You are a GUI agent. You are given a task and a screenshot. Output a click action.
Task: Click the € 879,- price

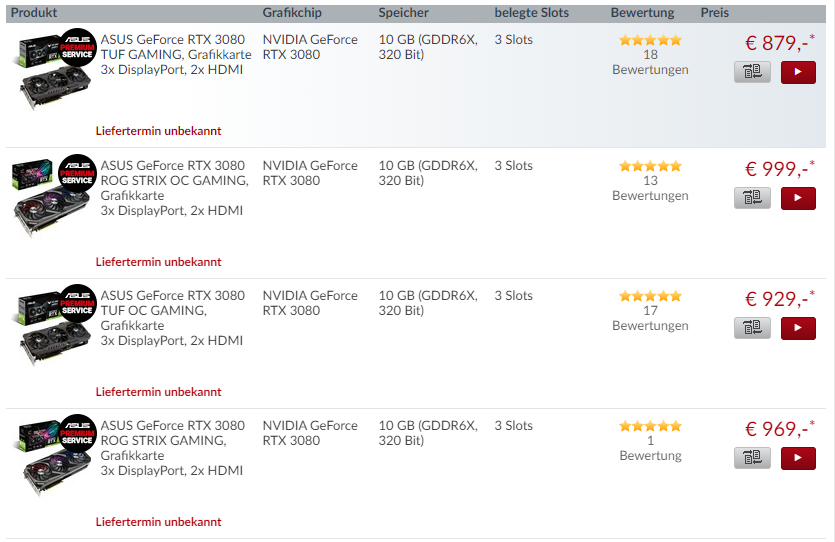click(779, 43)
